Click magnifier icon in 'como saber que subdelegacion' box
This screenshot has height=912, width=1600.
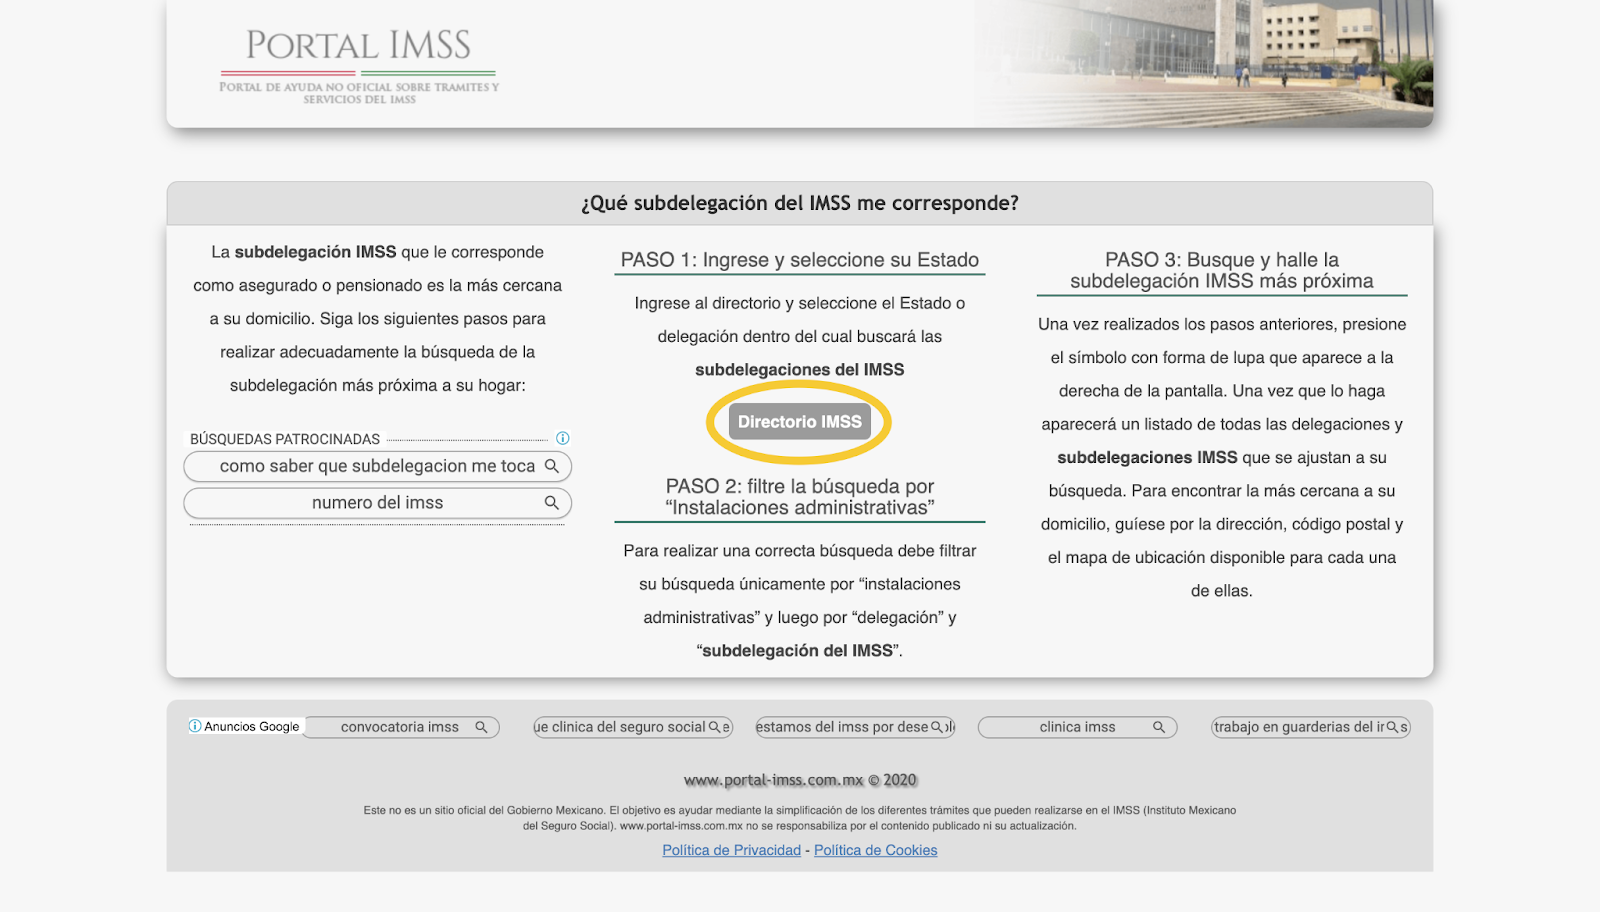(x=551, y=466)
